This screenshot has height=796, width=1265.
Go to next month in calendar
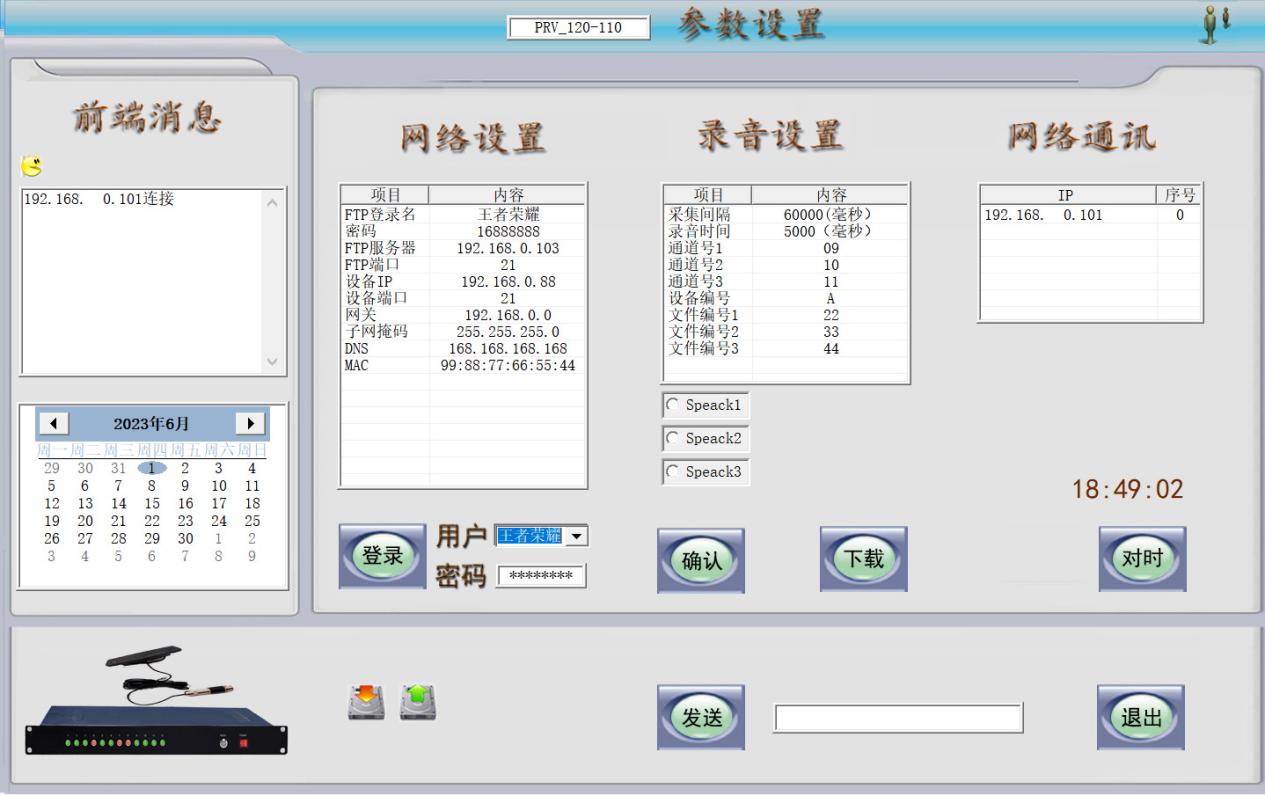tap(251, 423)
